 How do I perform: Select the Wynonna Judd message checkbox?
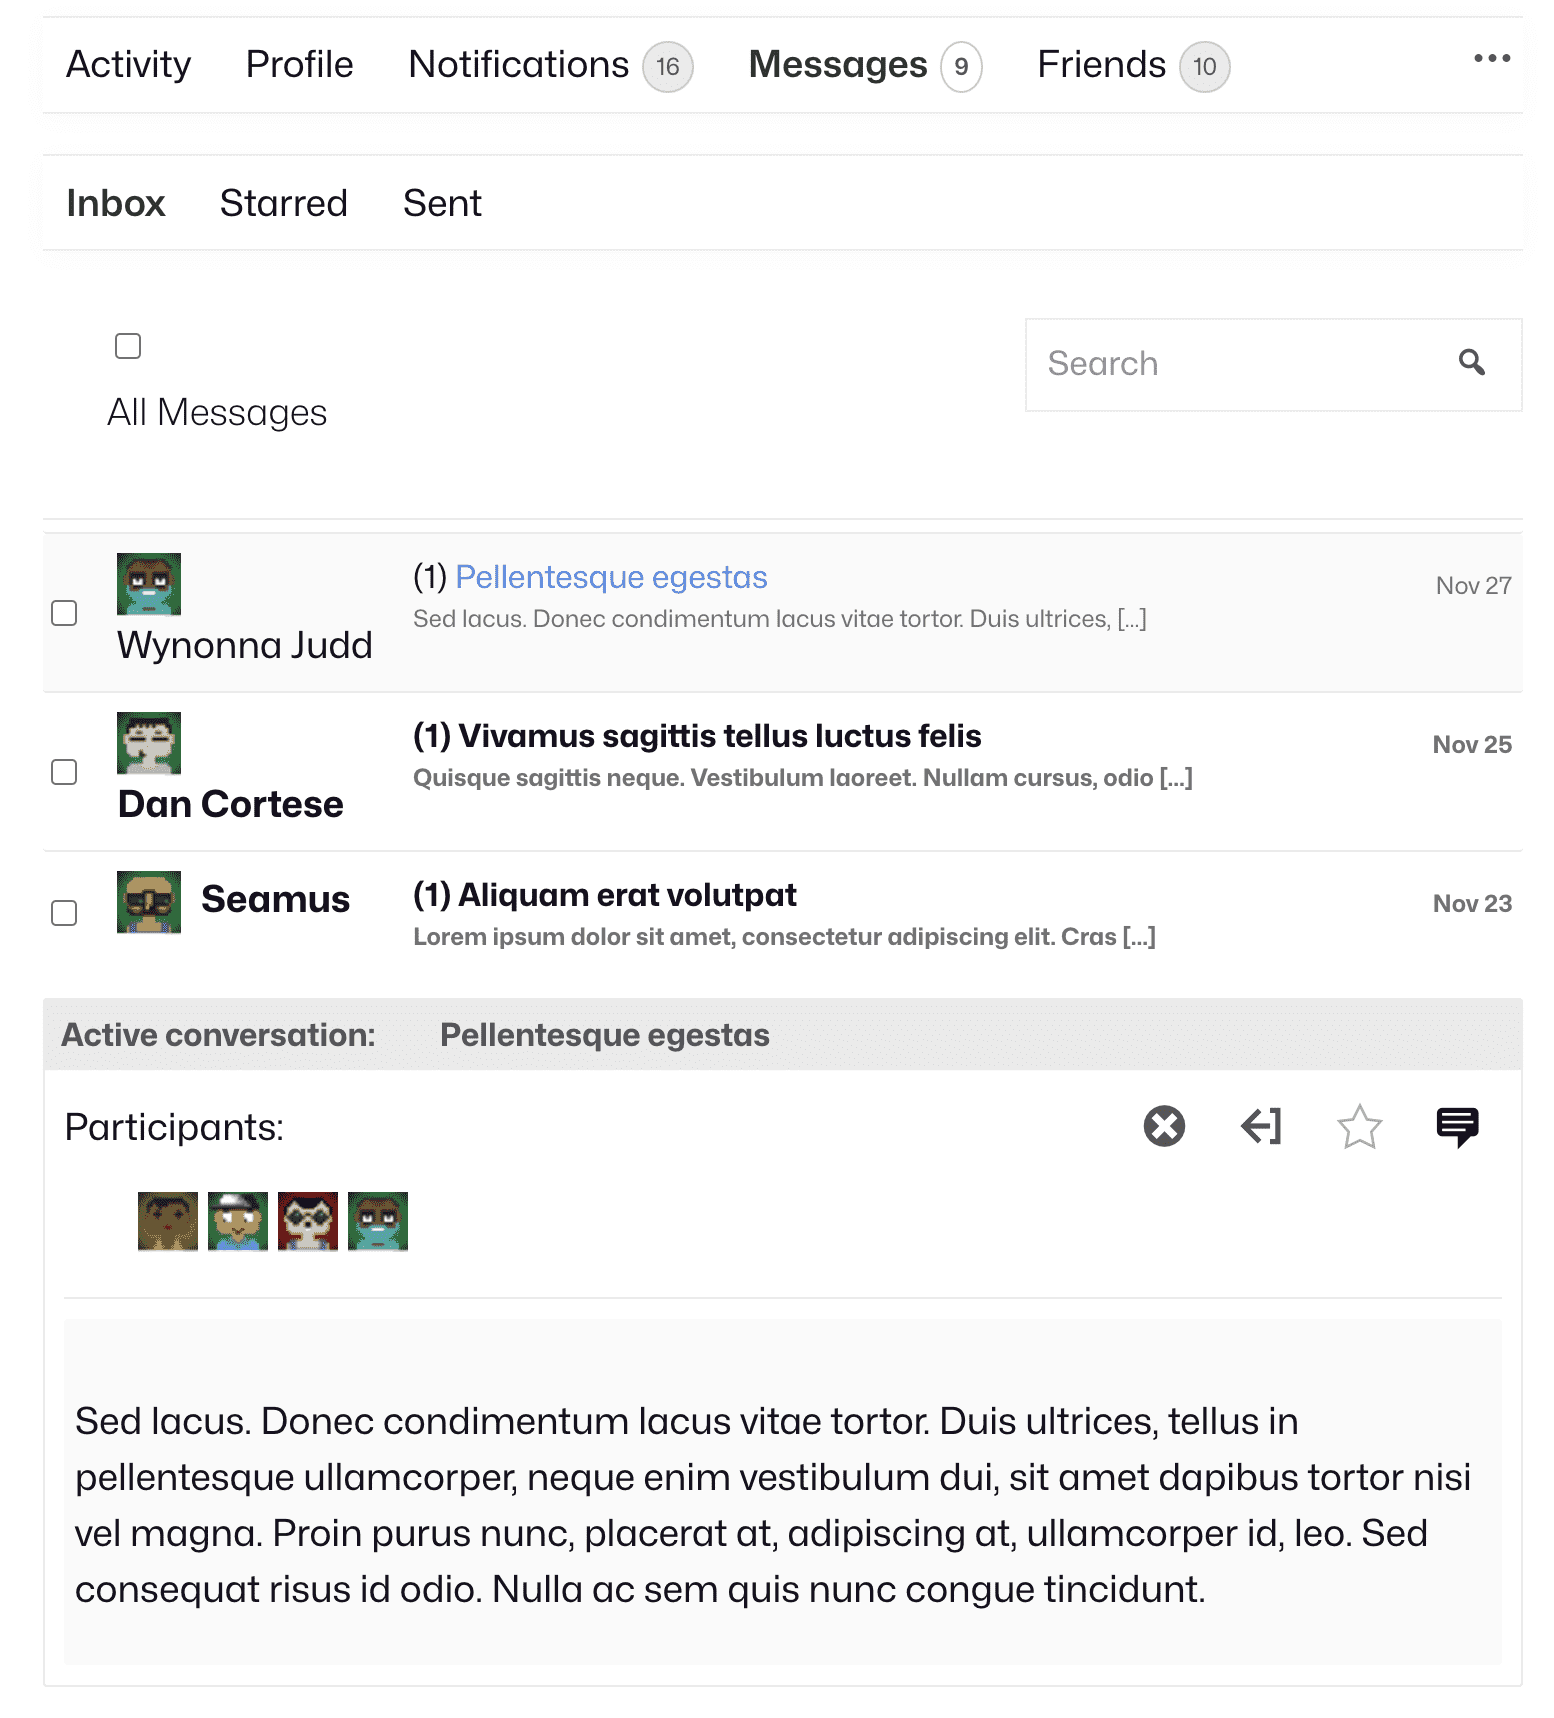64,613
